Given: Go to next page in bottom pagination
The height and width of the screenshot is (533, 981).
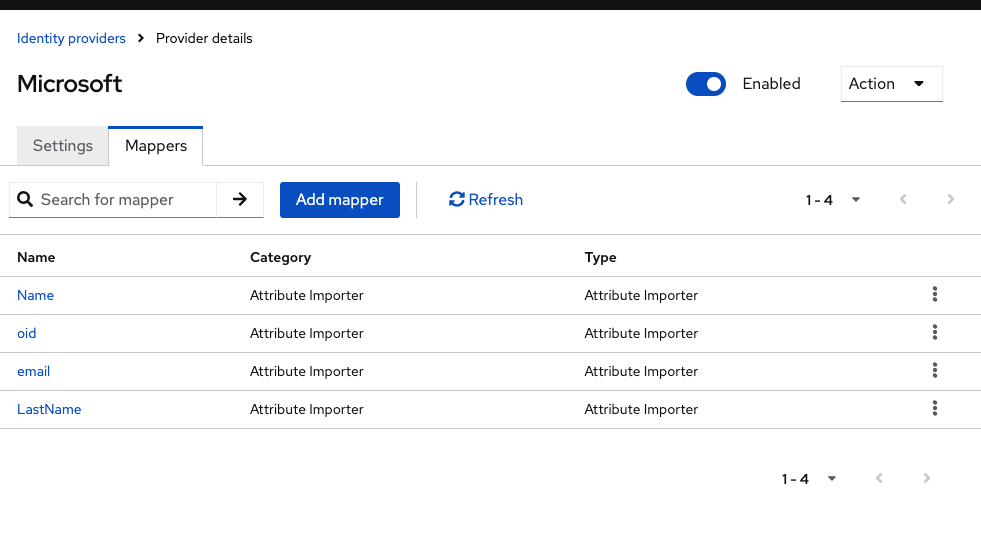Looking at the screenshot, I should click(927, 479).
